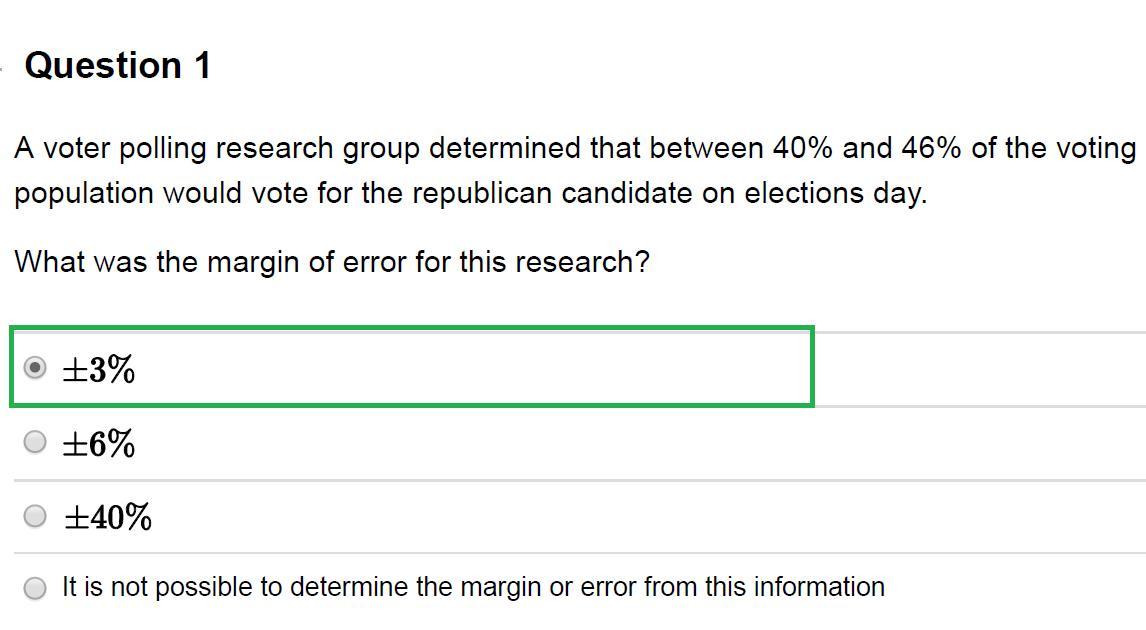Image resolution: width=1146 pixels, height=630 pixels.
Task: Click the ±40% answer label text
Action: [107, 517]
